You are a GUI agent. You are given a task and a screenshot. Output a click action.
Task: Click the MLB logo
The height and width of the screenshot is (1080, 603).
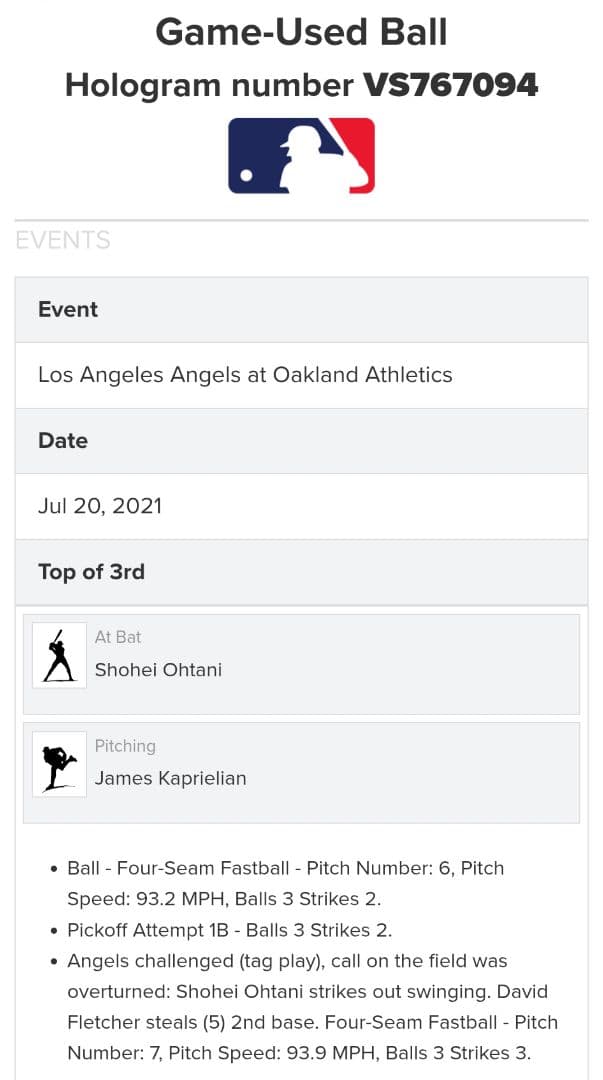301,155
